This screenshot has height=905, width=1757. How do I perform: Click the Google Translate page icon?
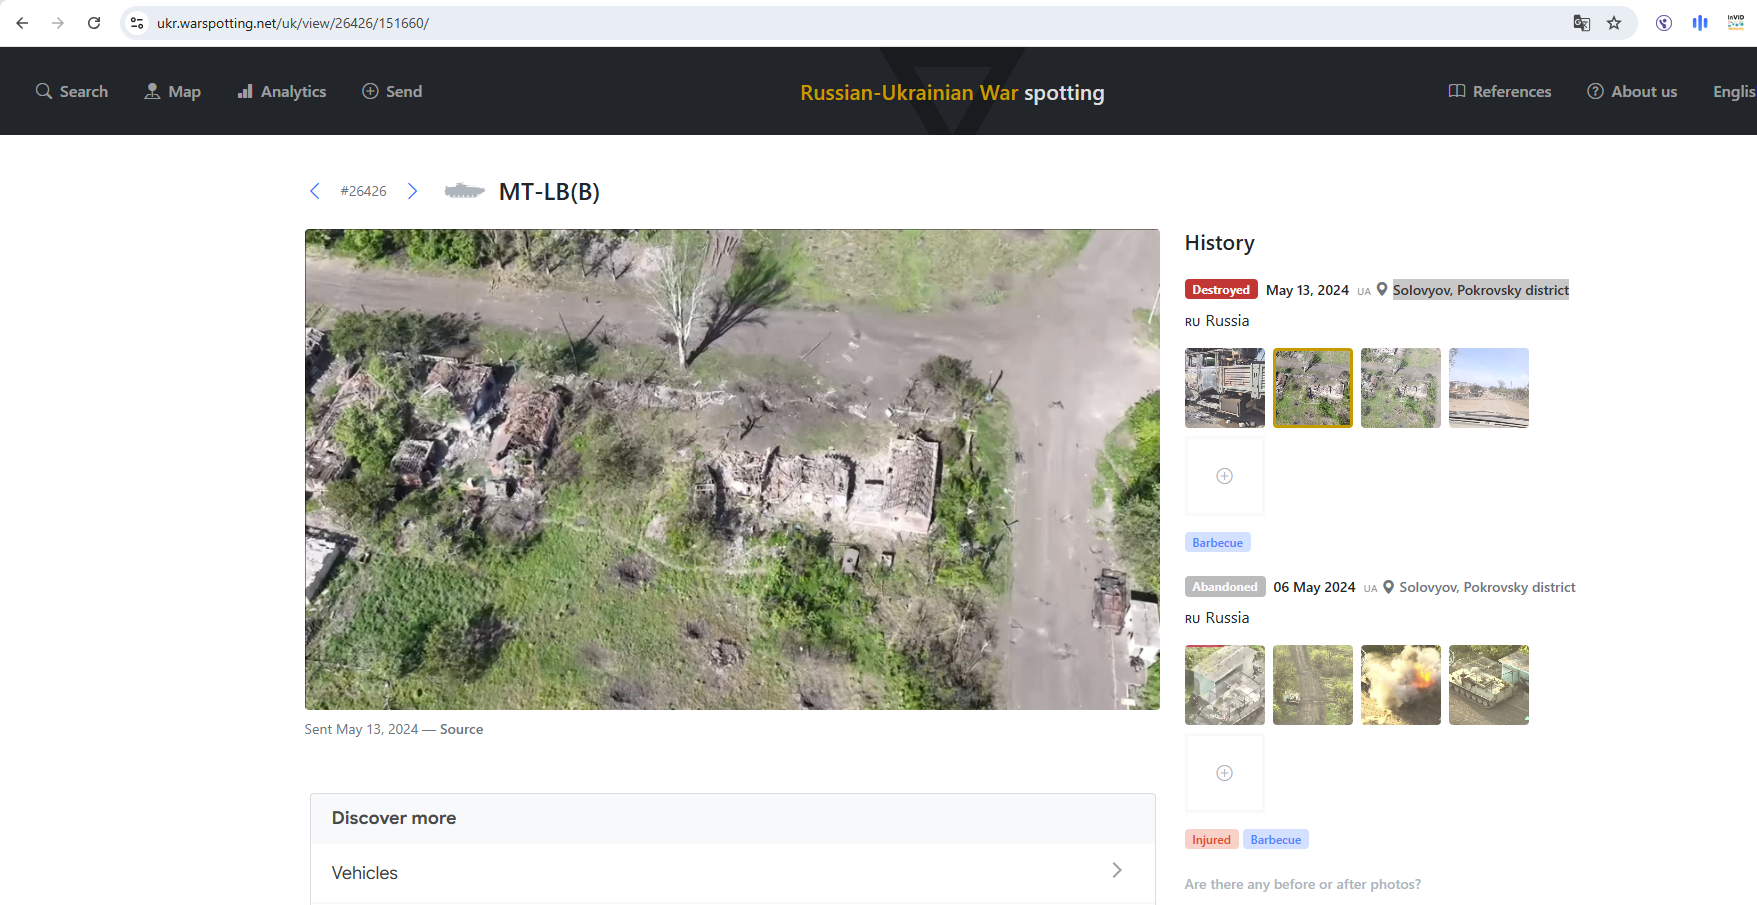click(x=1582, y=22)
